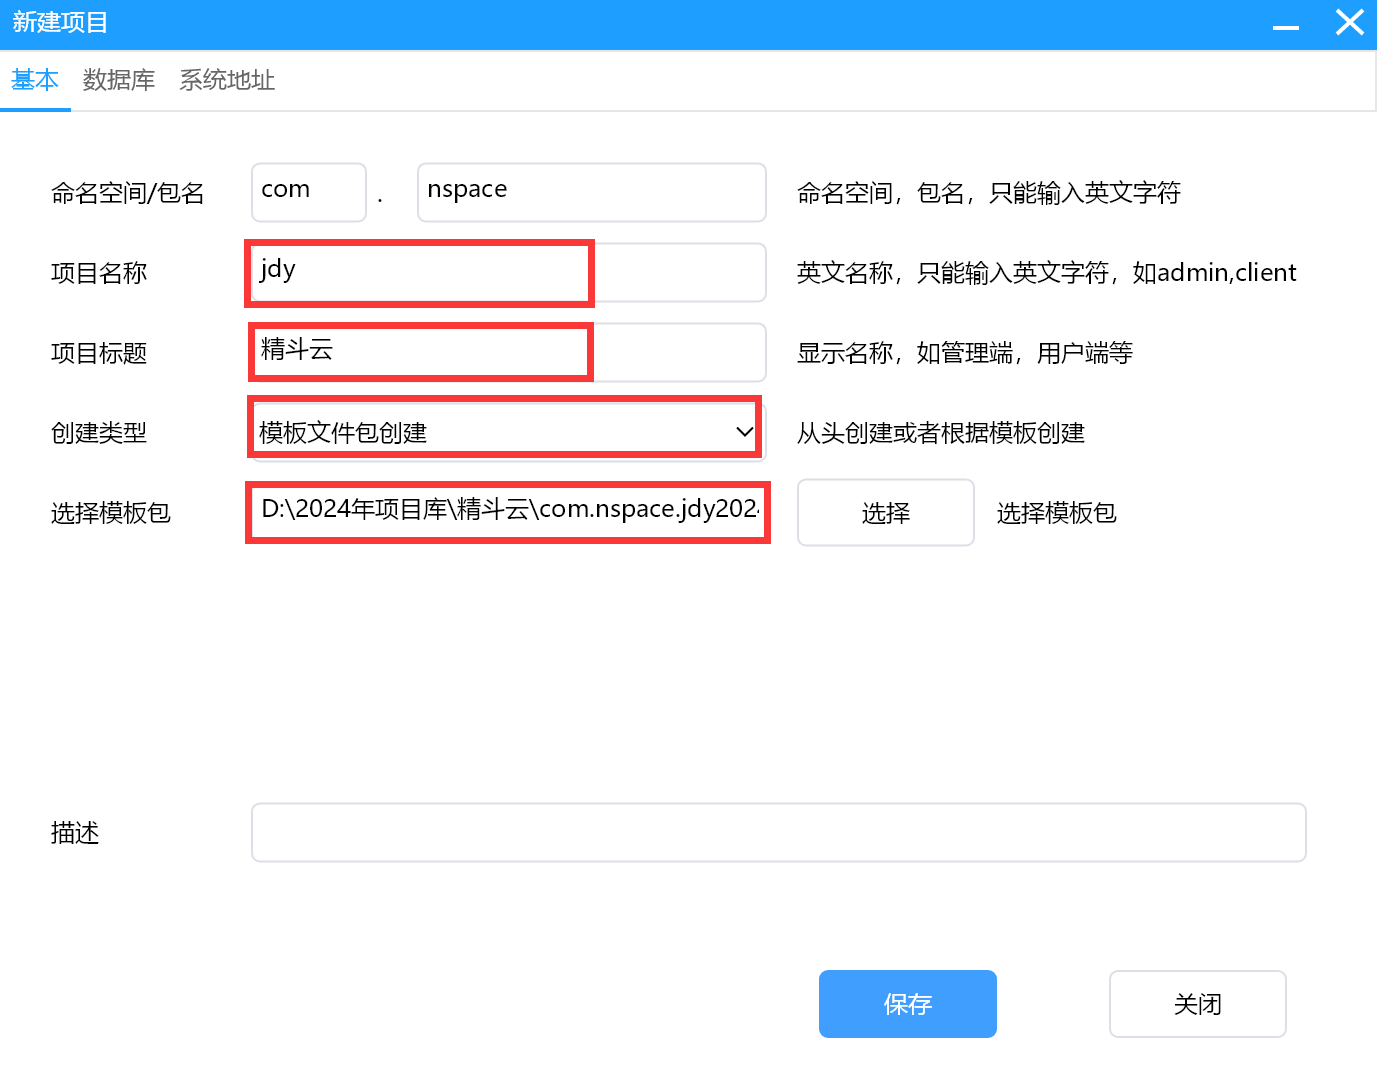The height and width of the screenshot is (1069, 1377).
Task: Select the 基本 tab
Action: coord(35,80)
